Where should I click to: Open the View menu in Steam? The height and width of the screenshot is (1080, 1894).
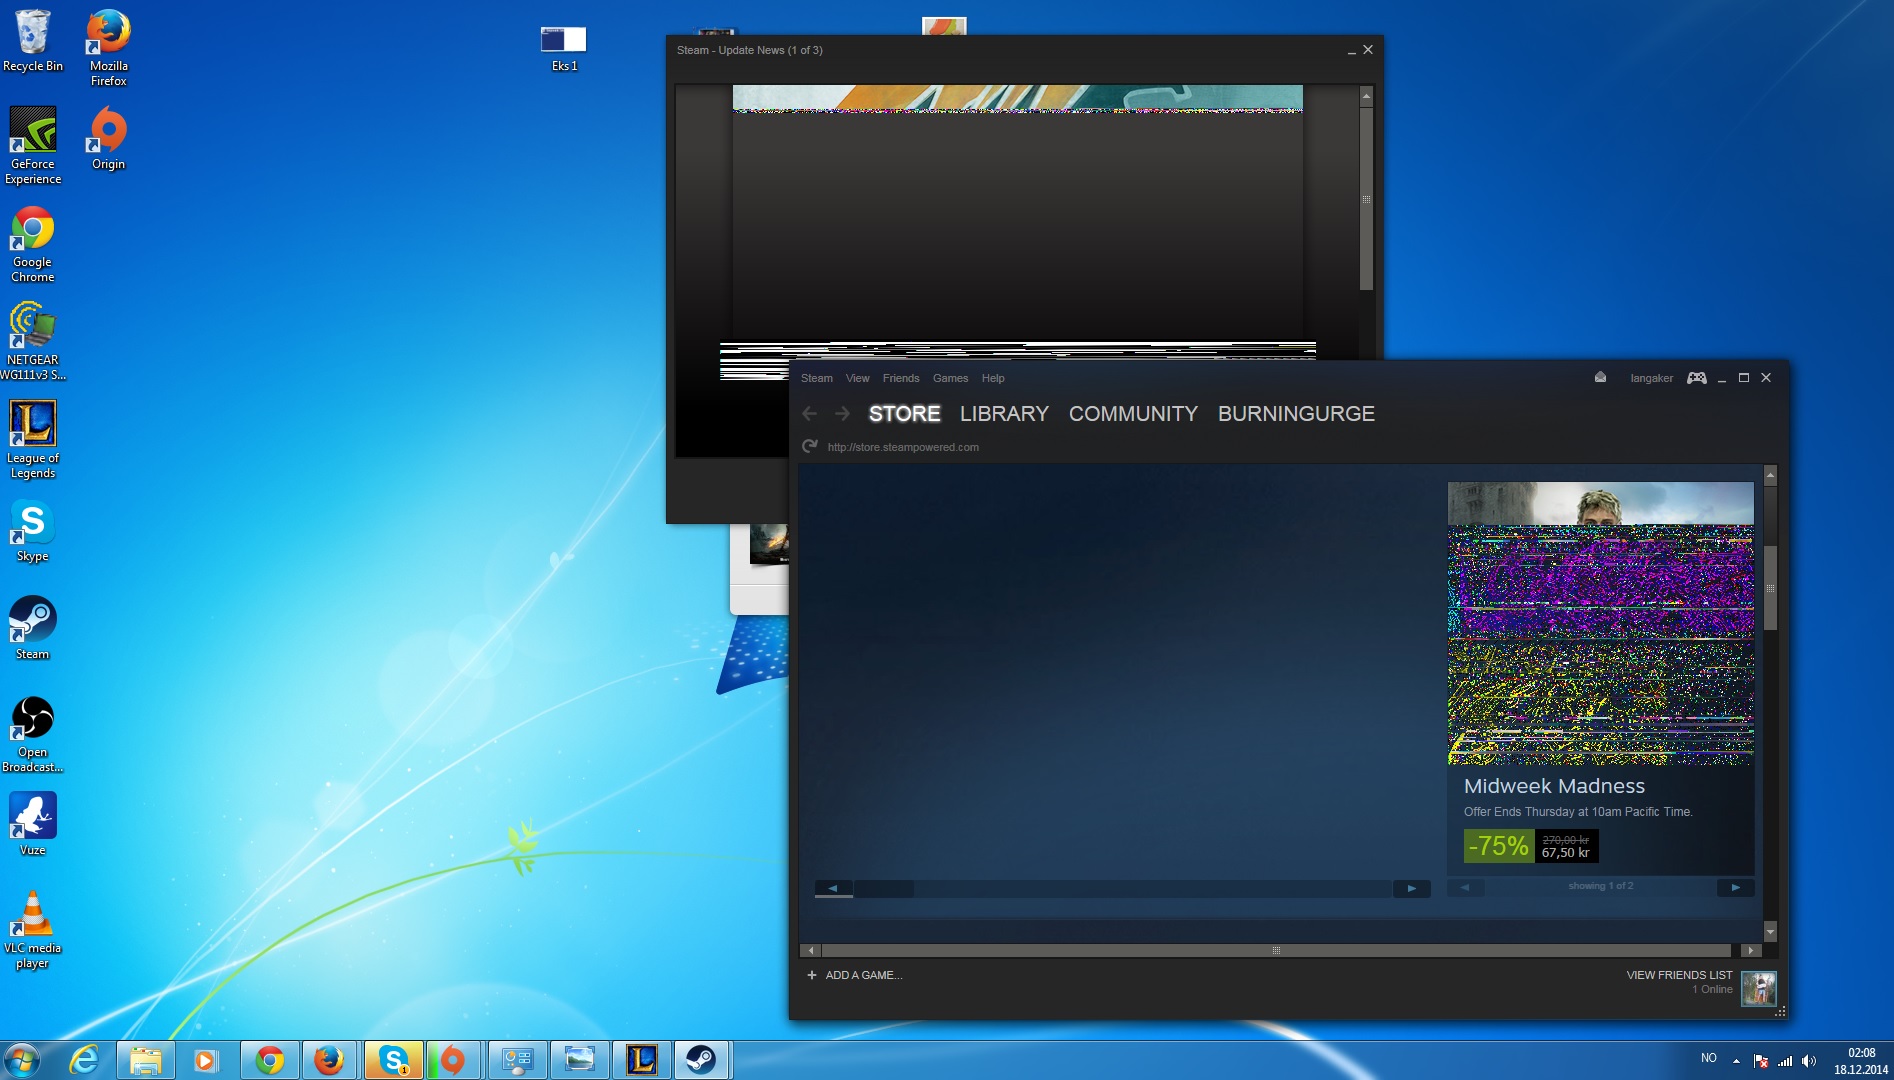click(857, 378)
